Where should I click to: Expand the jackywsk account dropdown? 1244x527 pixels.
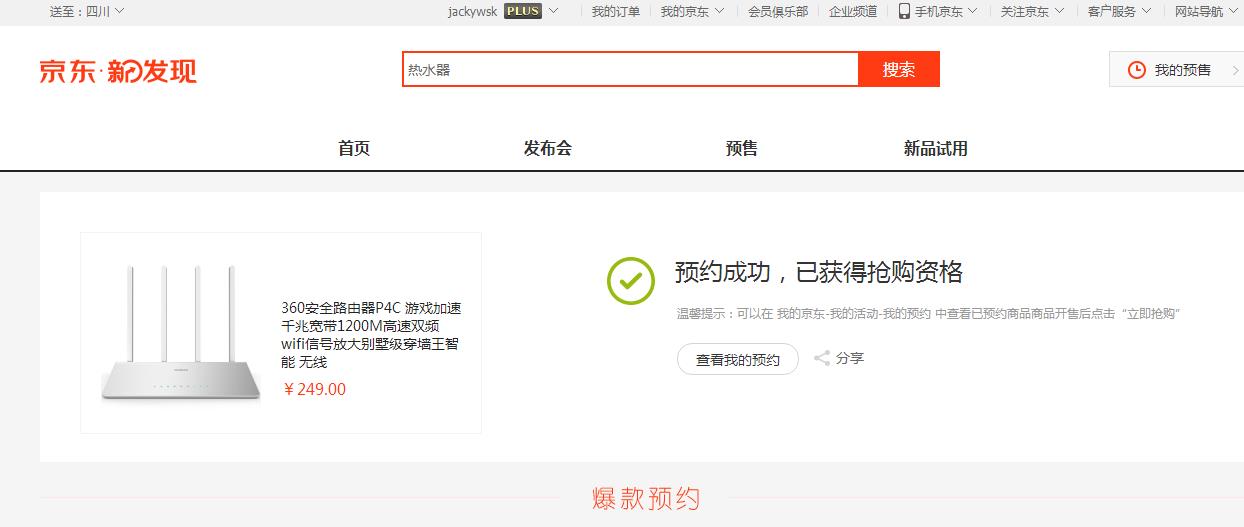point(503,11)
